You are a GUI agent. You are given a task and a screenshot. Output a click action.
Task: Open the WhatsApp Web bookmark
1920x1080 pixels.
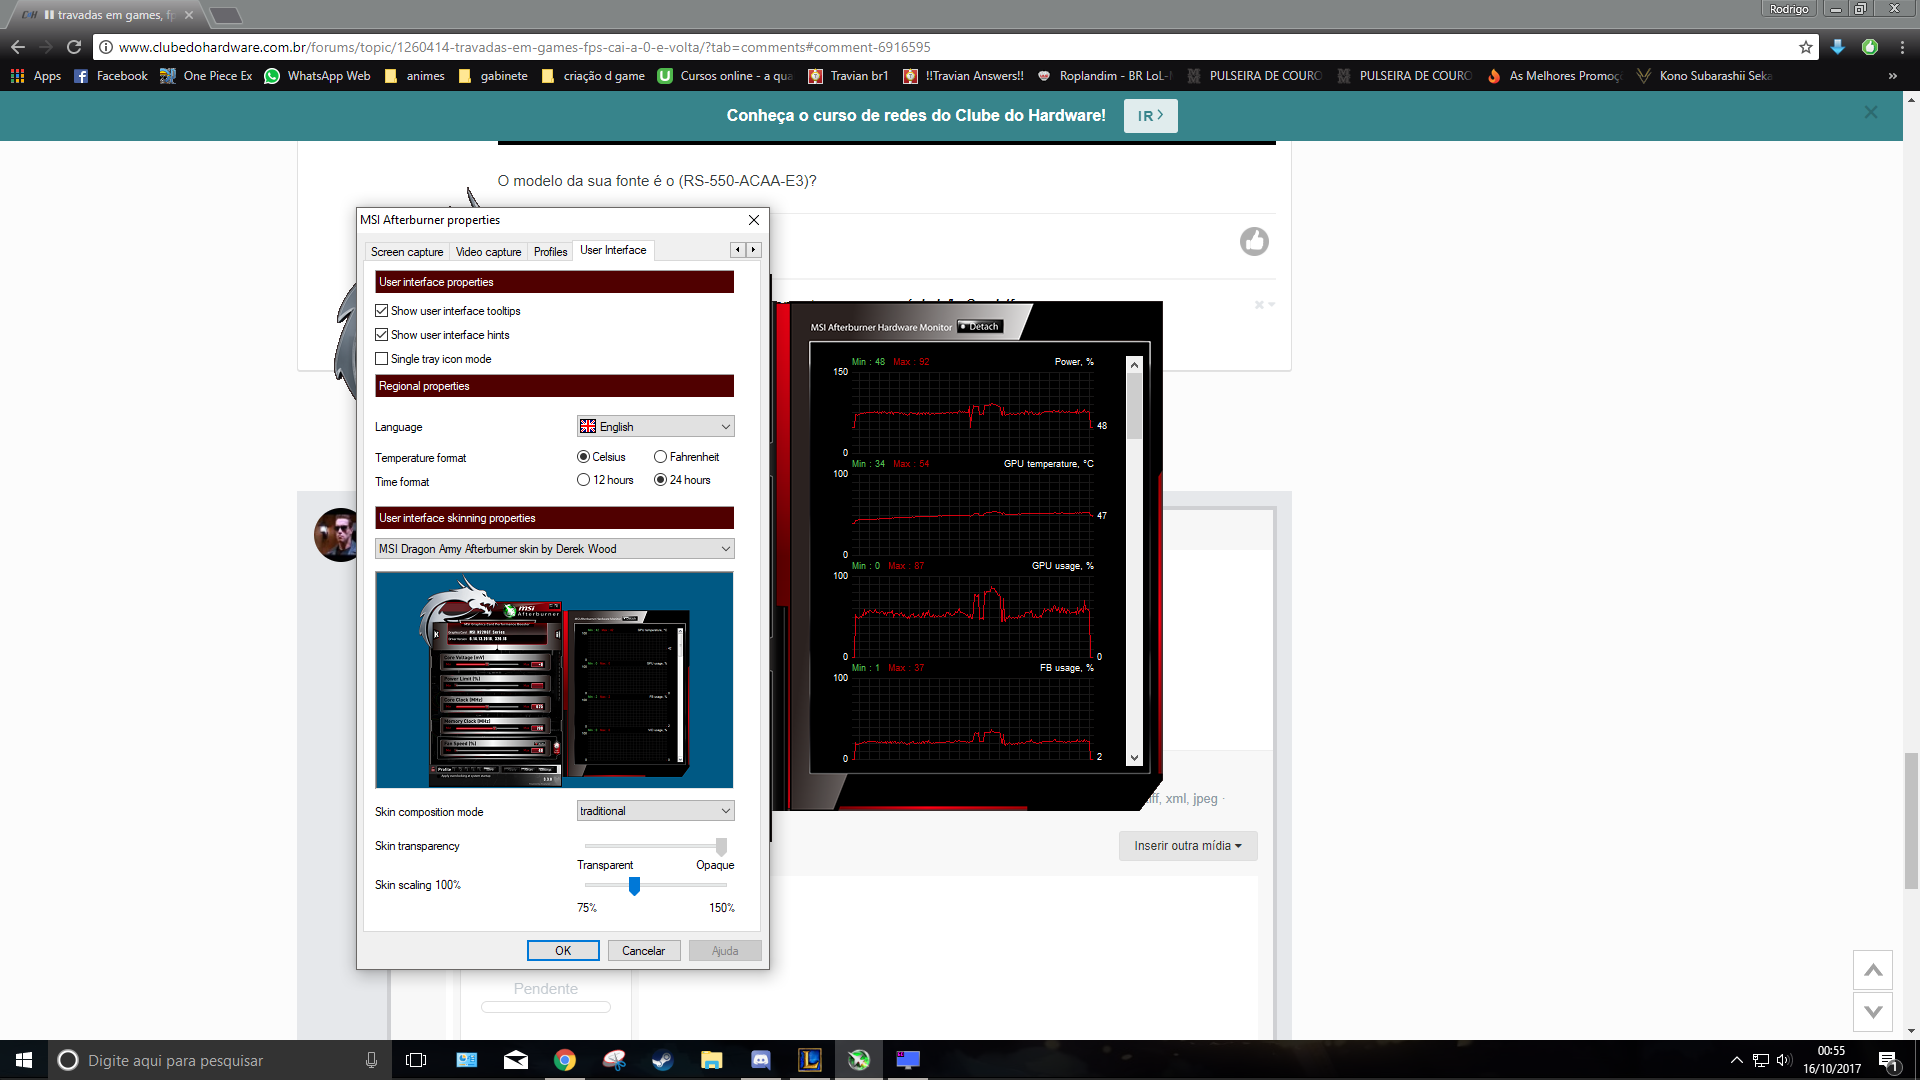pos(317,76)
